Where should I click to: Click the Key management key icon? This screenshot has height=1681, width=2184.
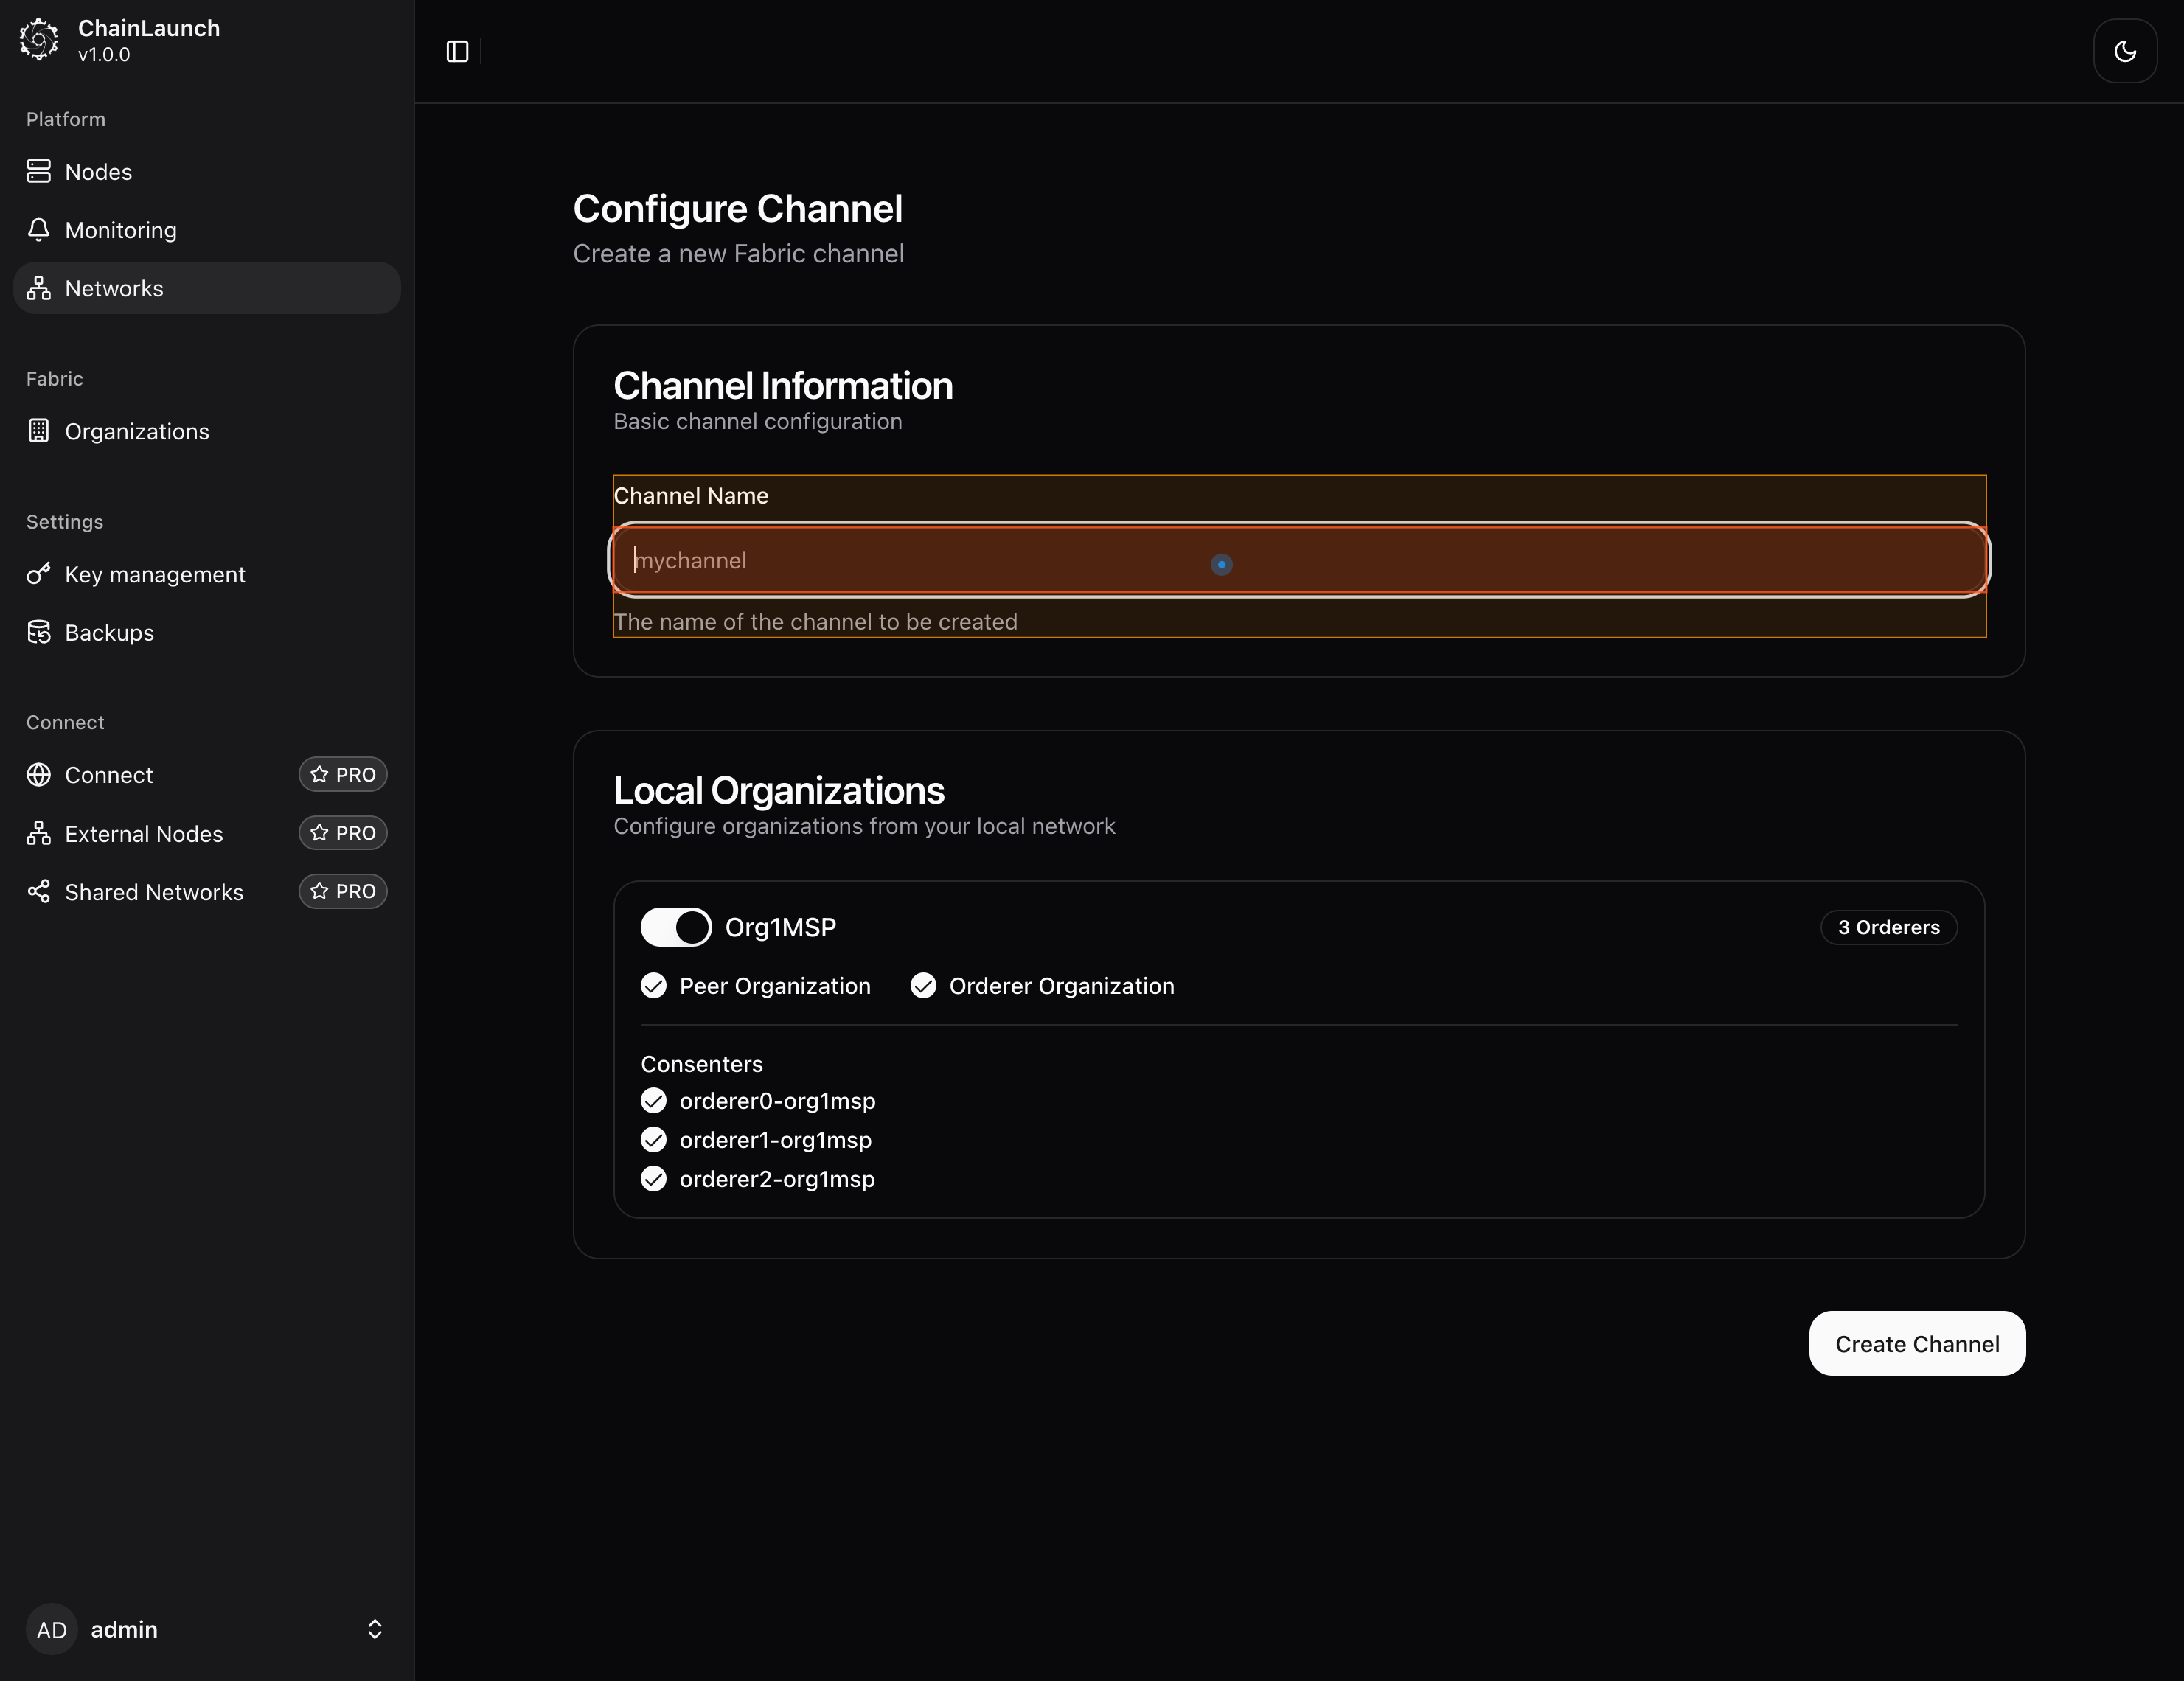click(39, 574)
